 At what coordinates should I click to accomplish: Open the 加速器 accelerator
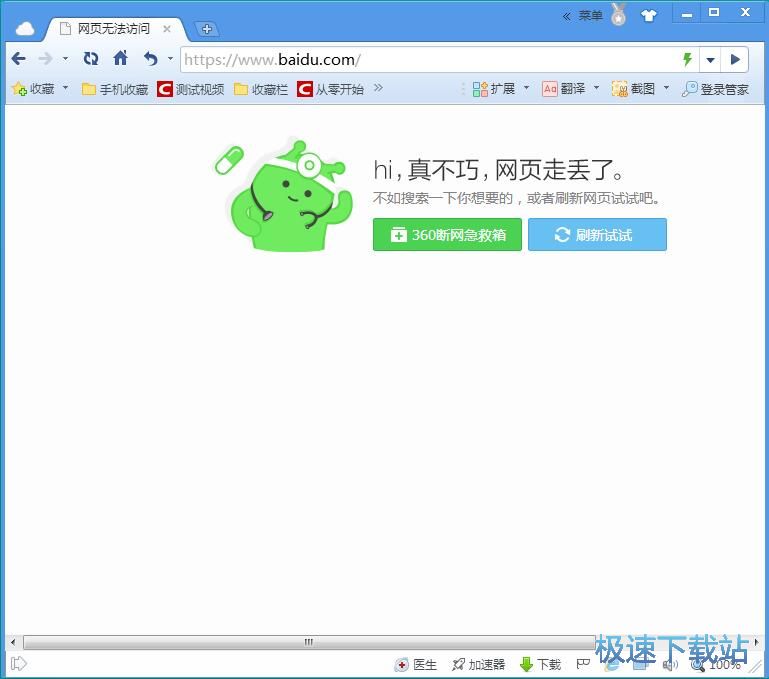[479, 665]
